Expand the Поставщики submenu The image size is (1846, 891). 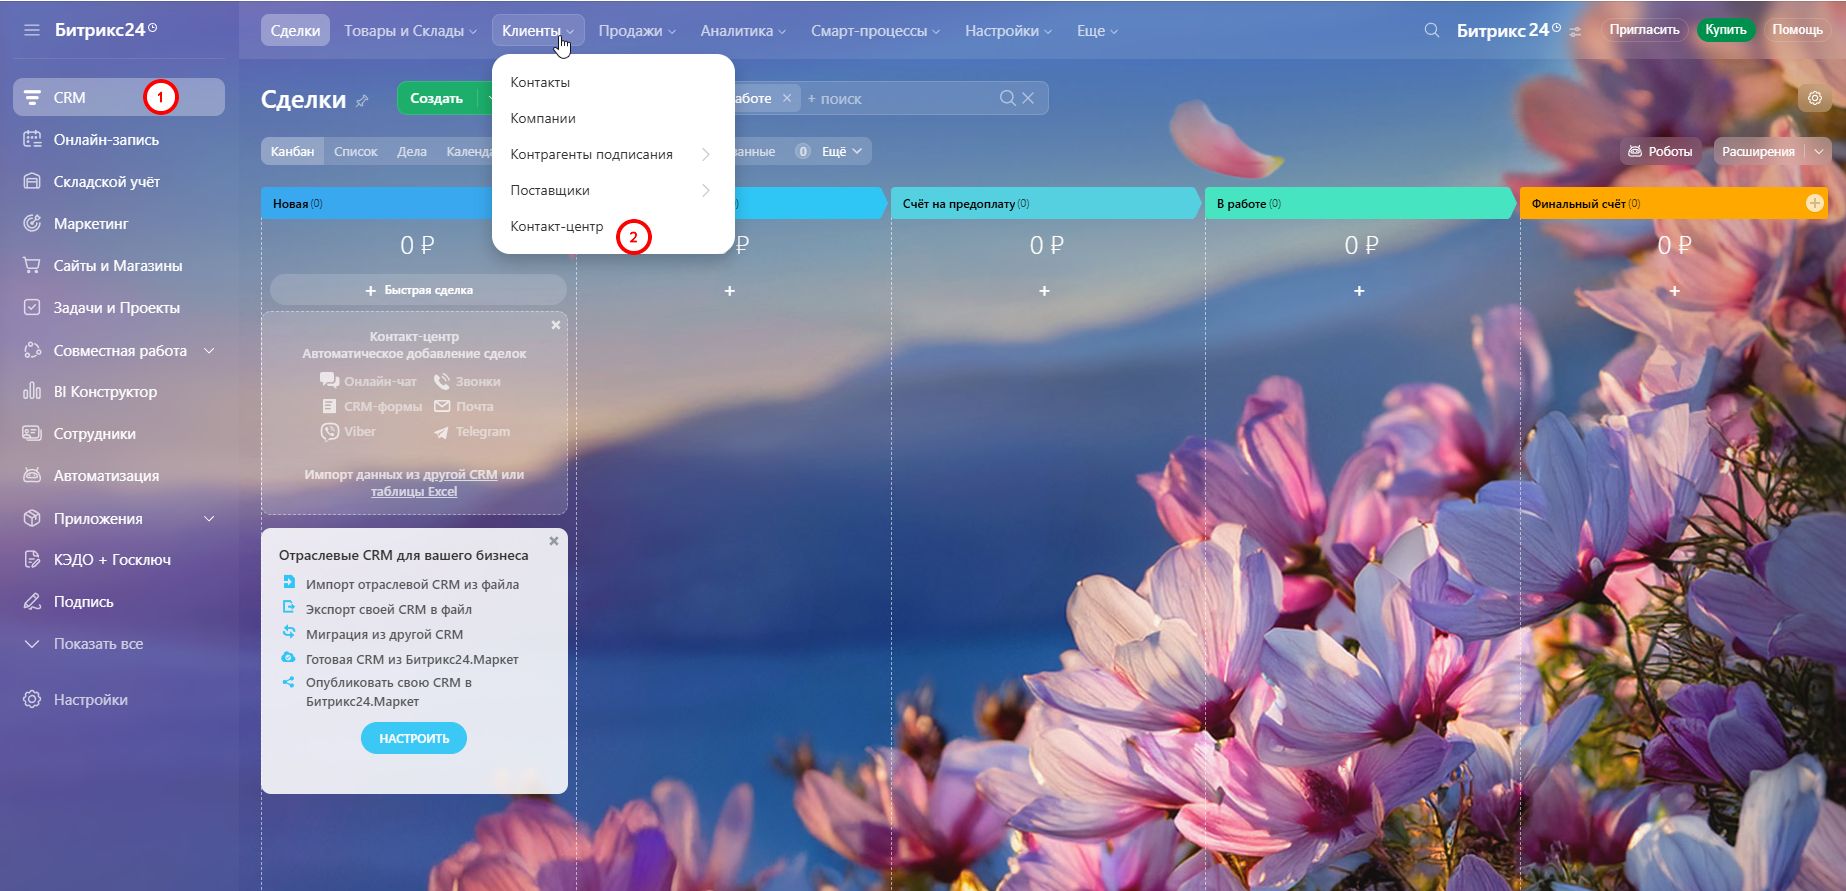(x=705, y=190)
